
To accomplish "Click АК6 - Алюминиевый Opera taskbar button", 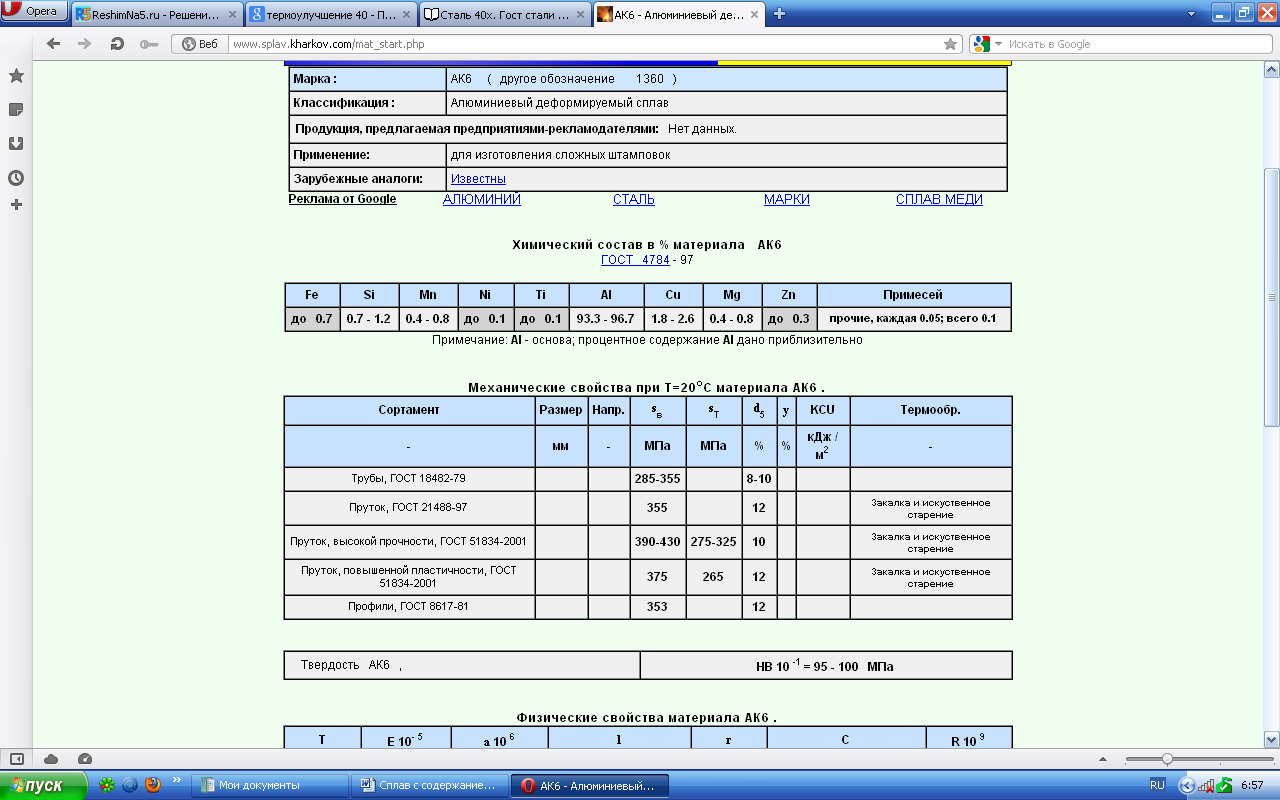I will tap(590, 785).
